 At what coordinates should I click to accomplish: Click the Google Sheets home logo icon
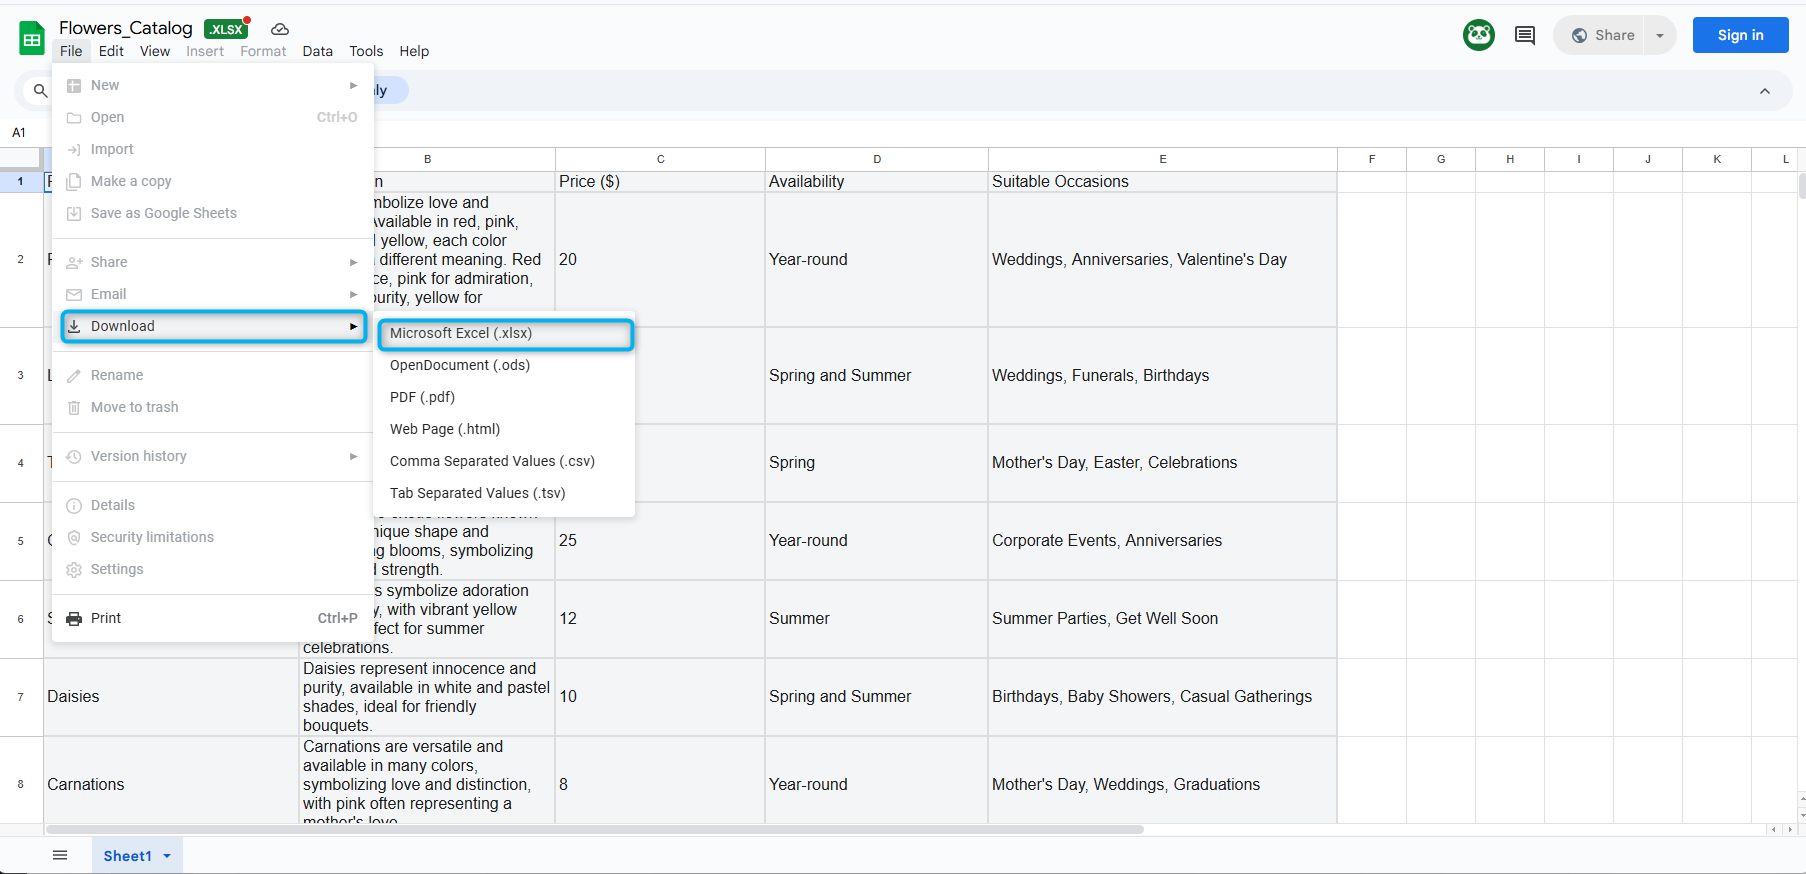pyautogui.click(x=32, y=38)
